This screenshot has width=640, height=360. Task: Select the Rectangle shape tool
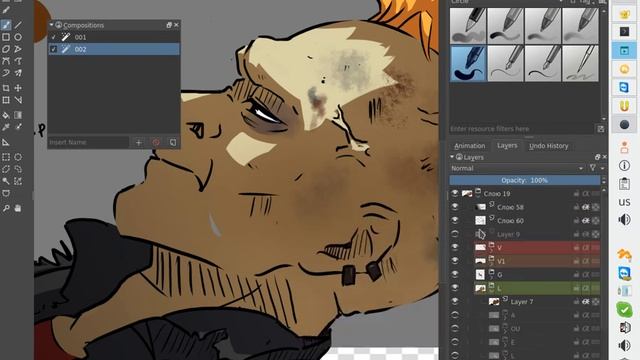coord(6,37)
